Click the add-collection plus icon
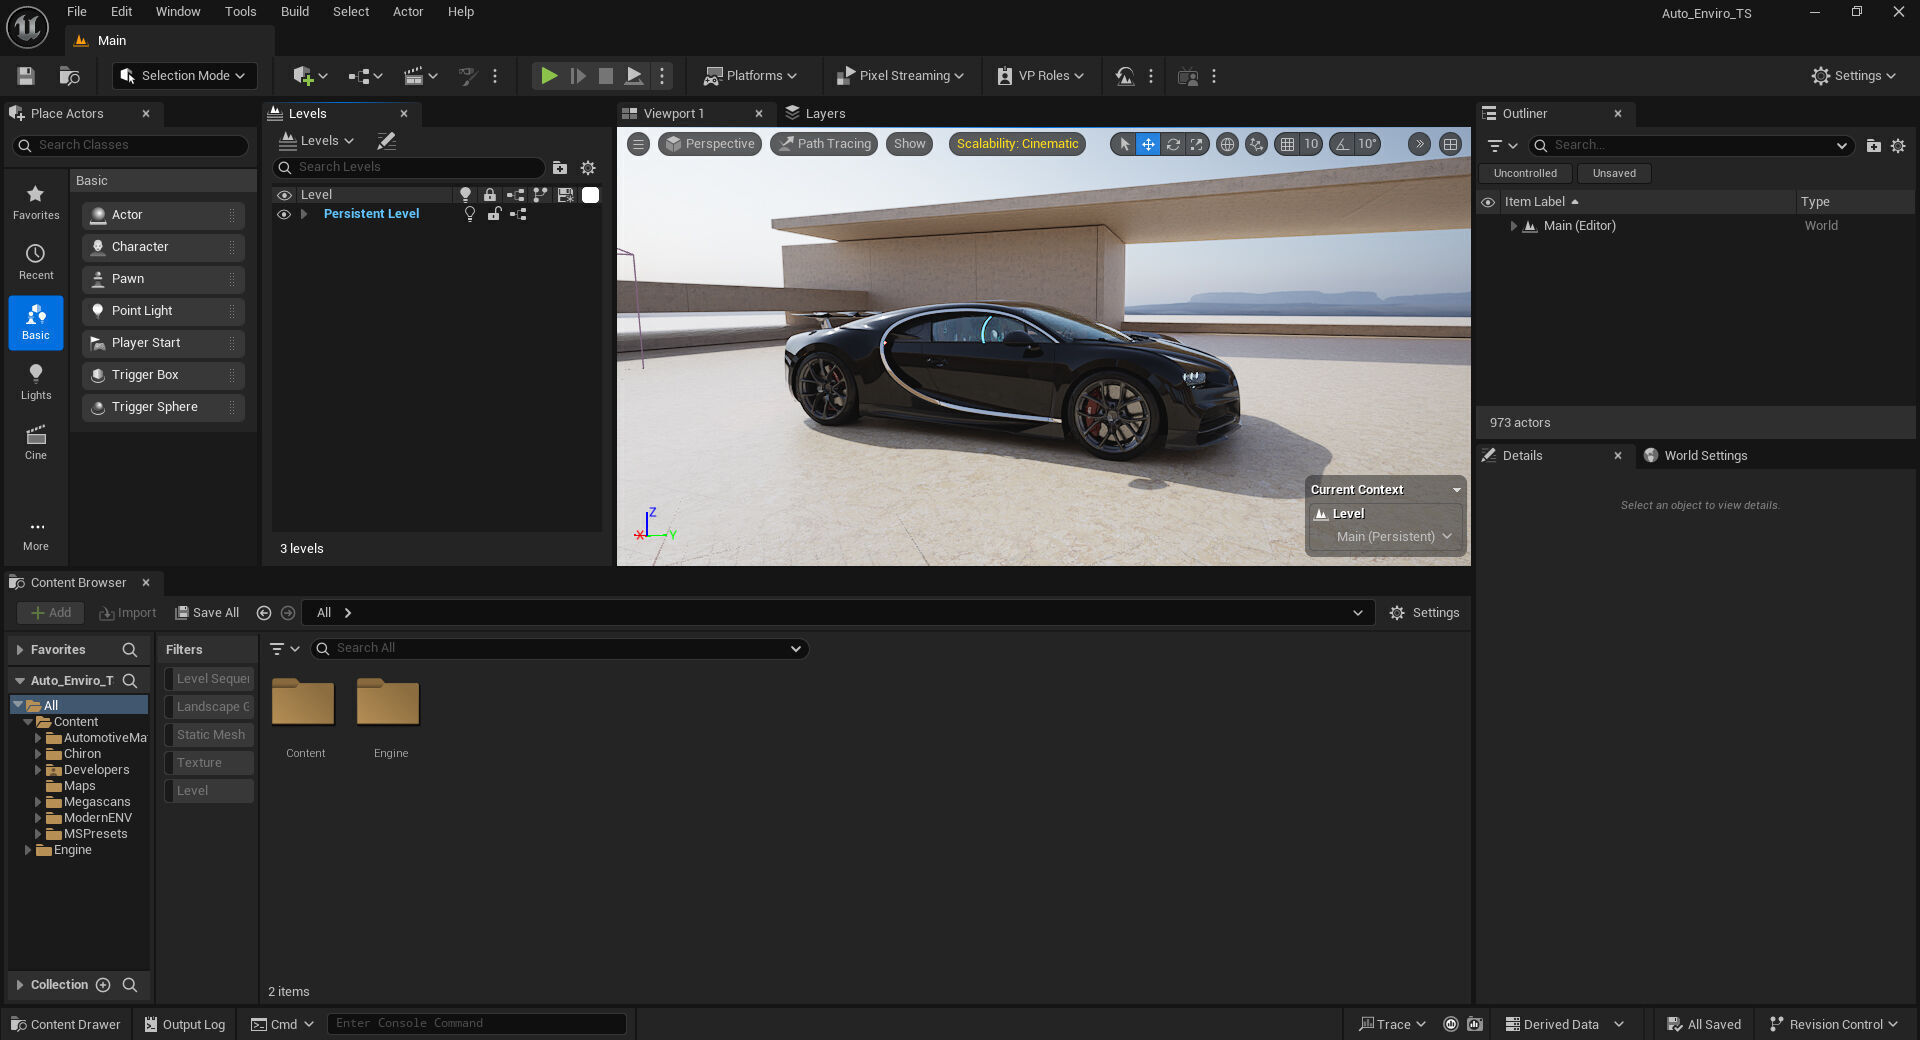The height and width of the screenshot is (1040, 1920). [x=102, y=985]
